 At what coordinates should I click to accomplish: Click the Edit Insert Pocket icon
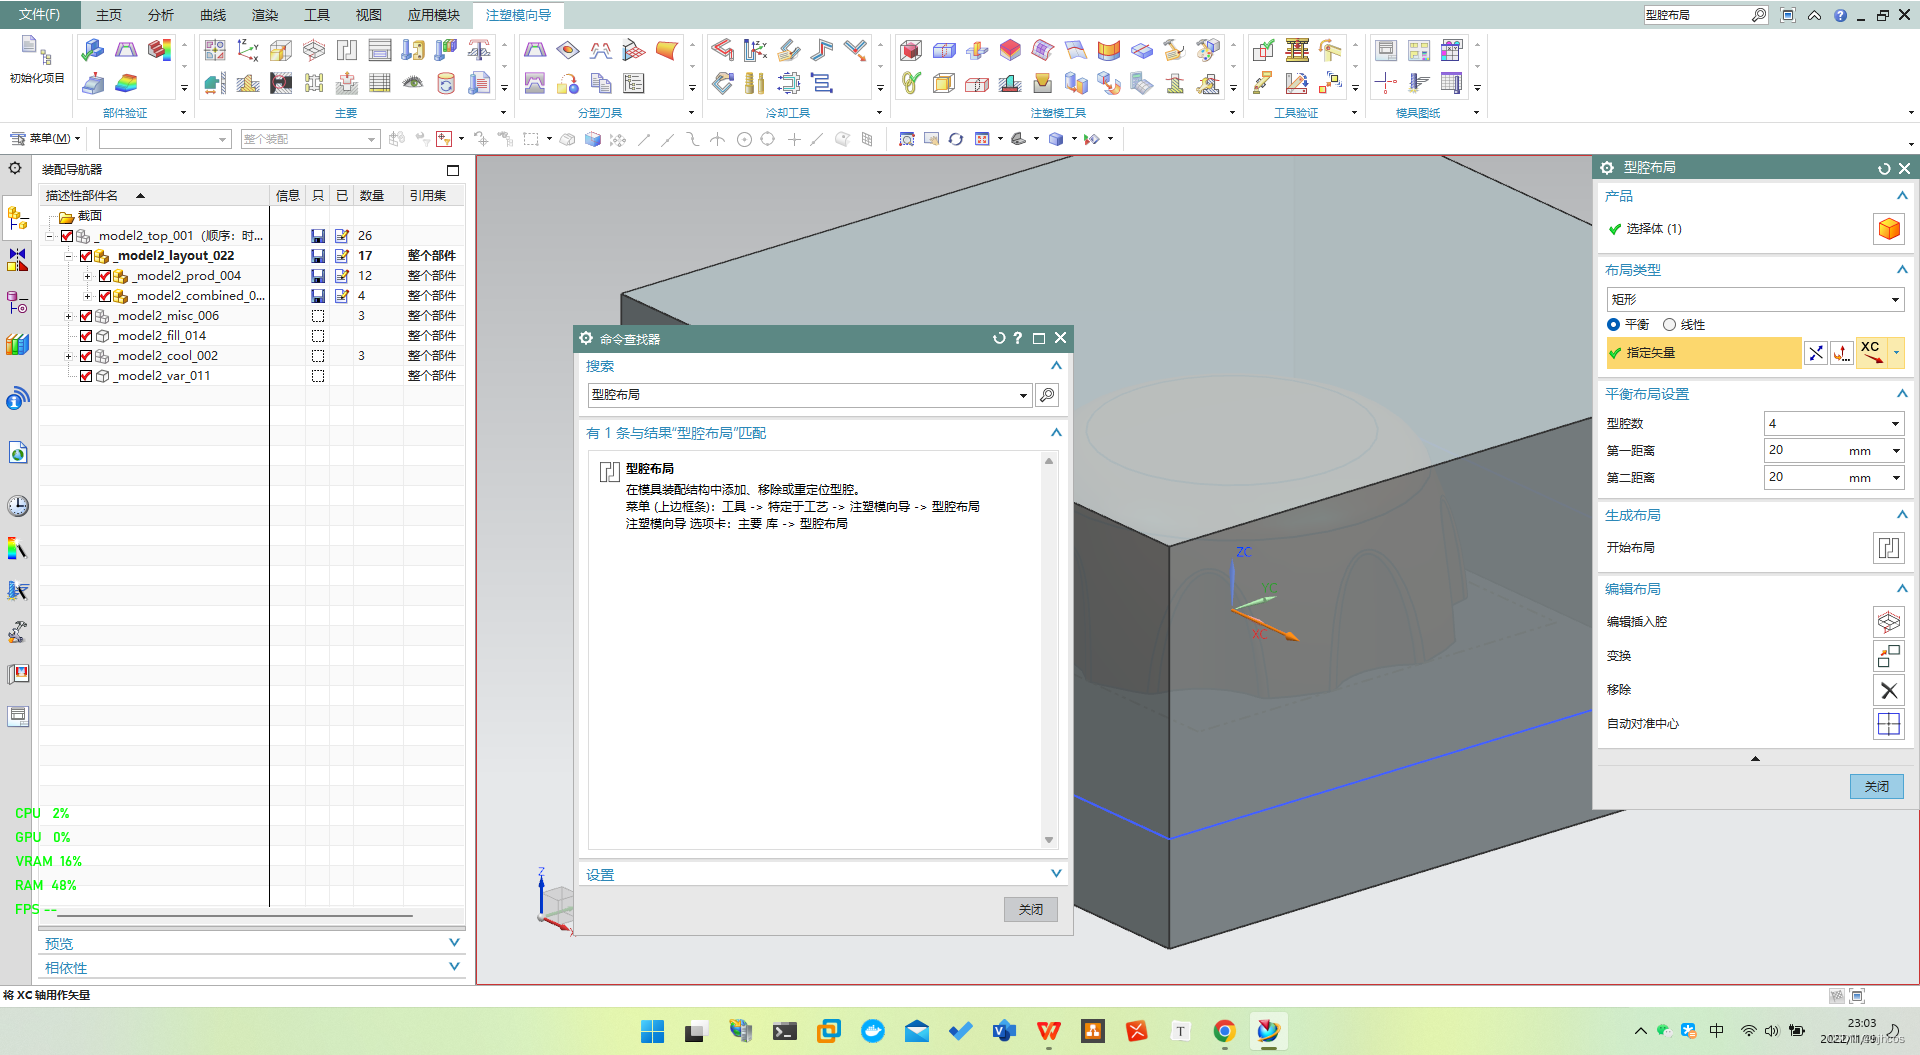(1888, 622)
